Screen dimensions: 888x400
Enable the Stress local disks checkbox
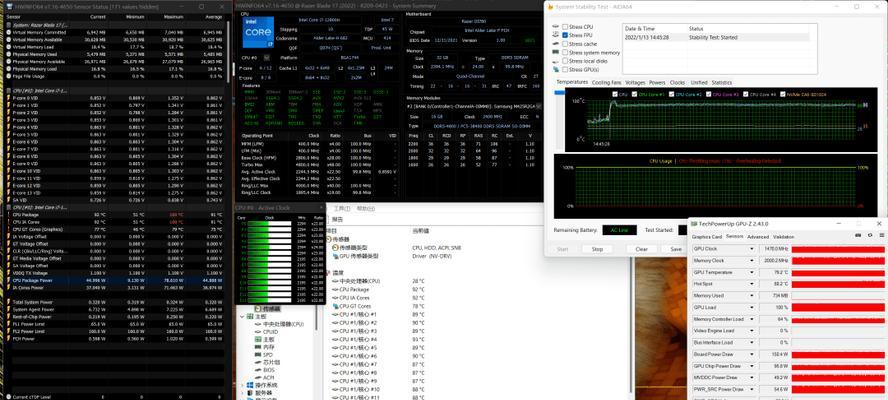(x=565, y=61)
